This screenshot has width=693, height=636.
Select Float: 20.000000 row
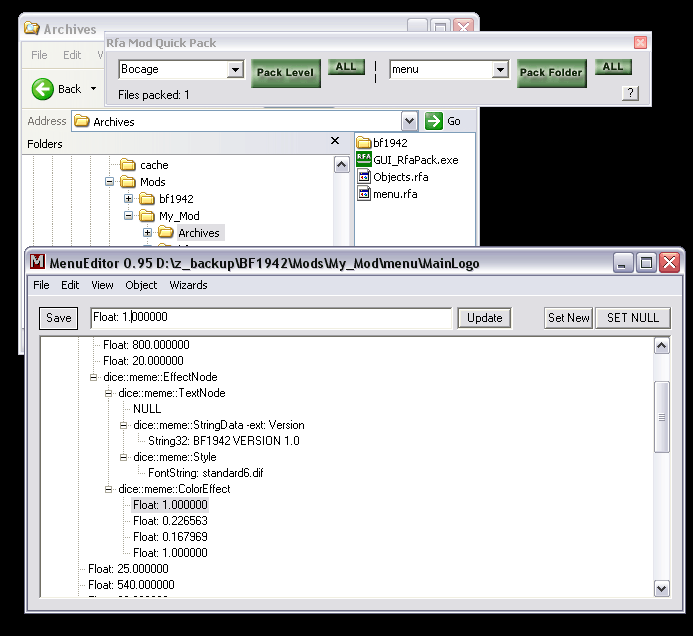click(x=143, y=361)
